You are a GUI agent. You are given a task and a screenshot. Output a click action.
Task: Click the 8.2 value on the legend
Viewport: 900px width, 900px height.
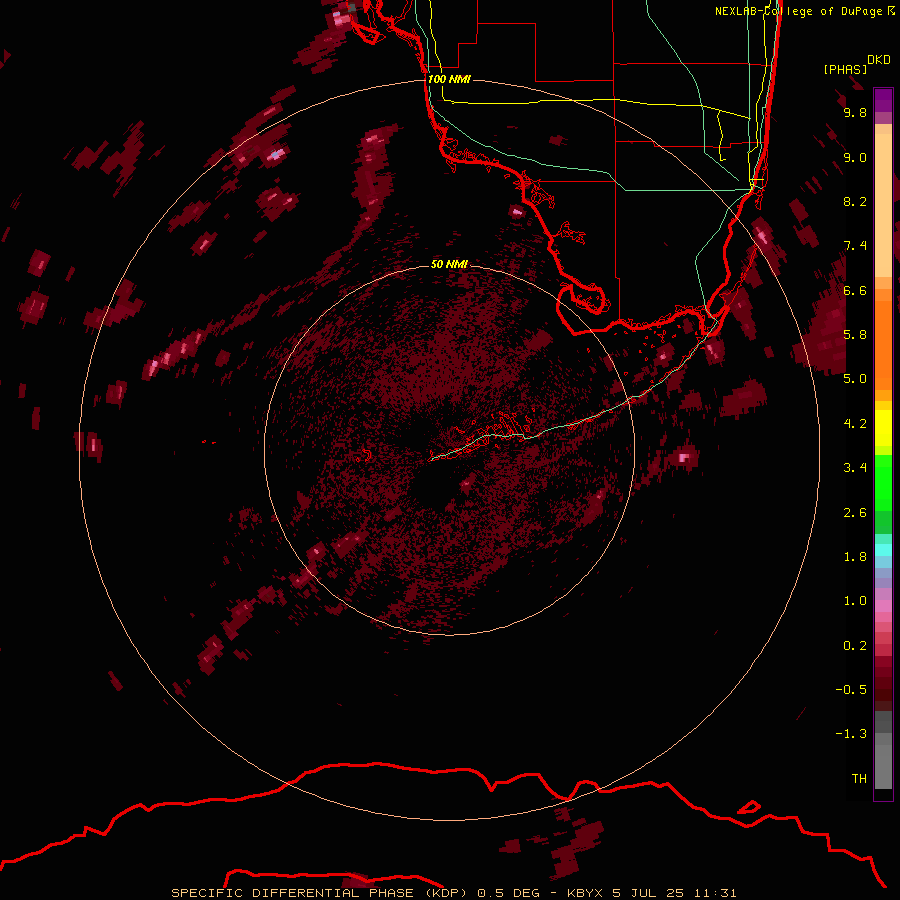click(x=855, y=201)
